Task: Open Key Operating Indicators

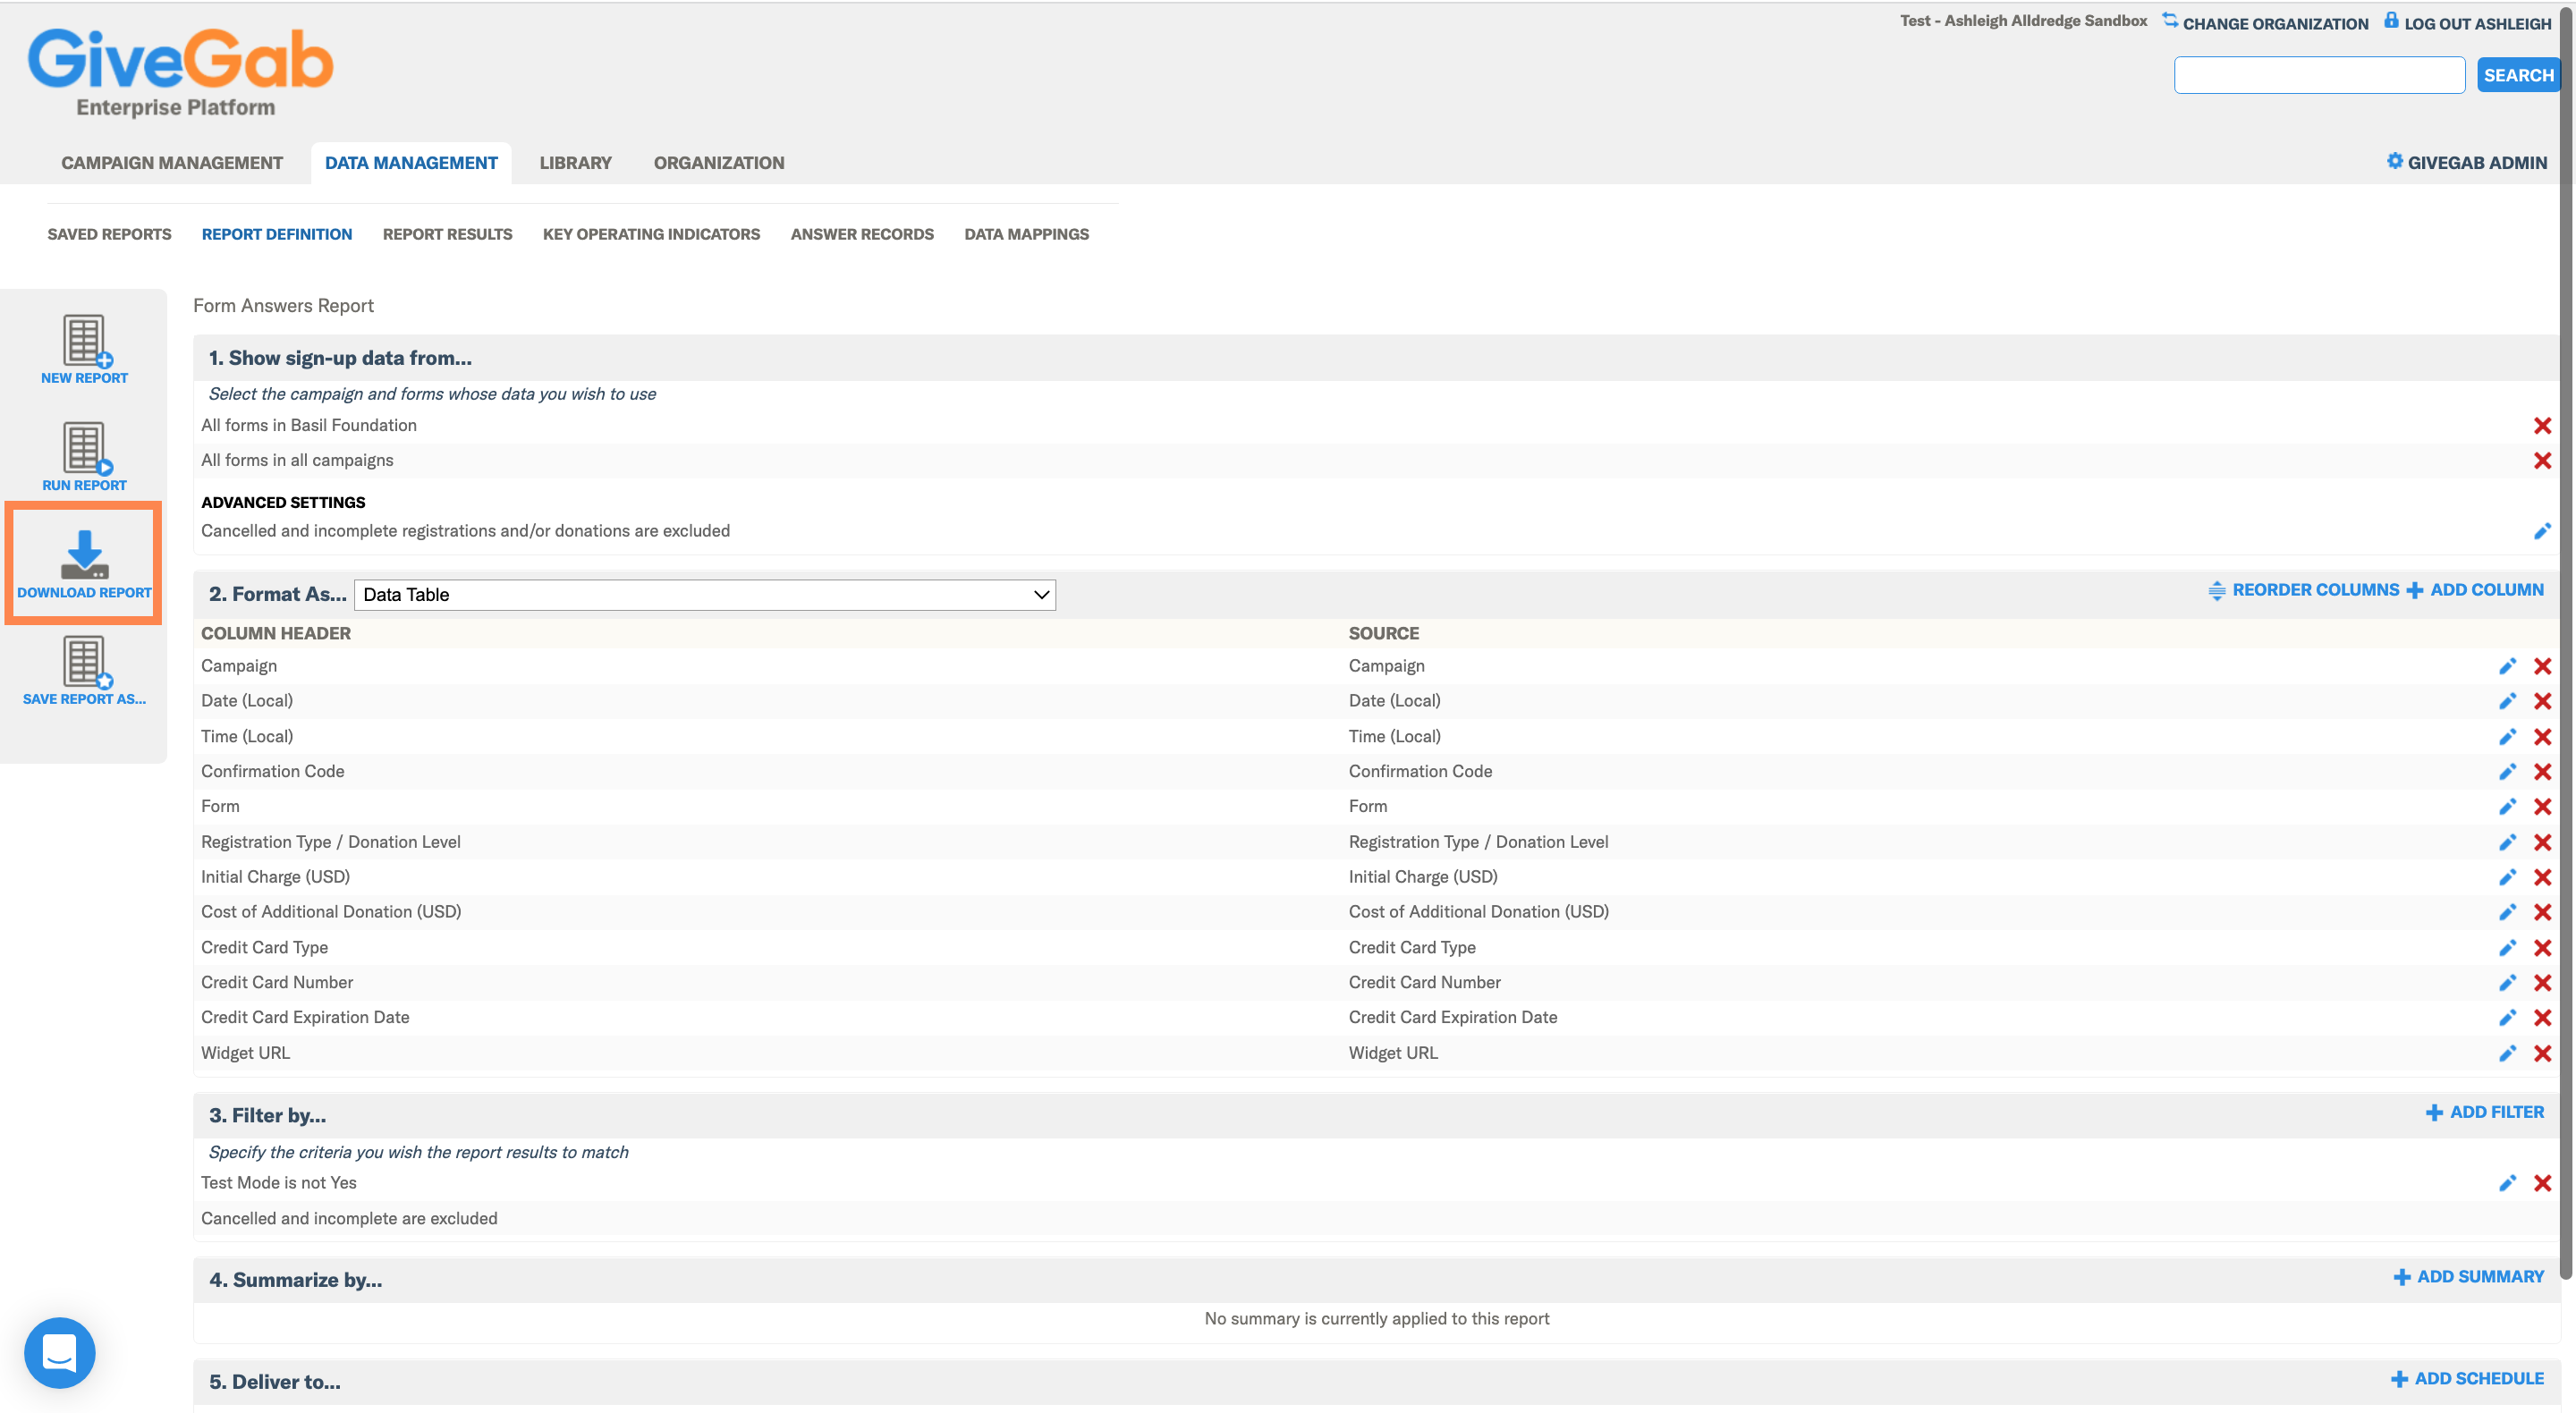Action: pos(651,234)
